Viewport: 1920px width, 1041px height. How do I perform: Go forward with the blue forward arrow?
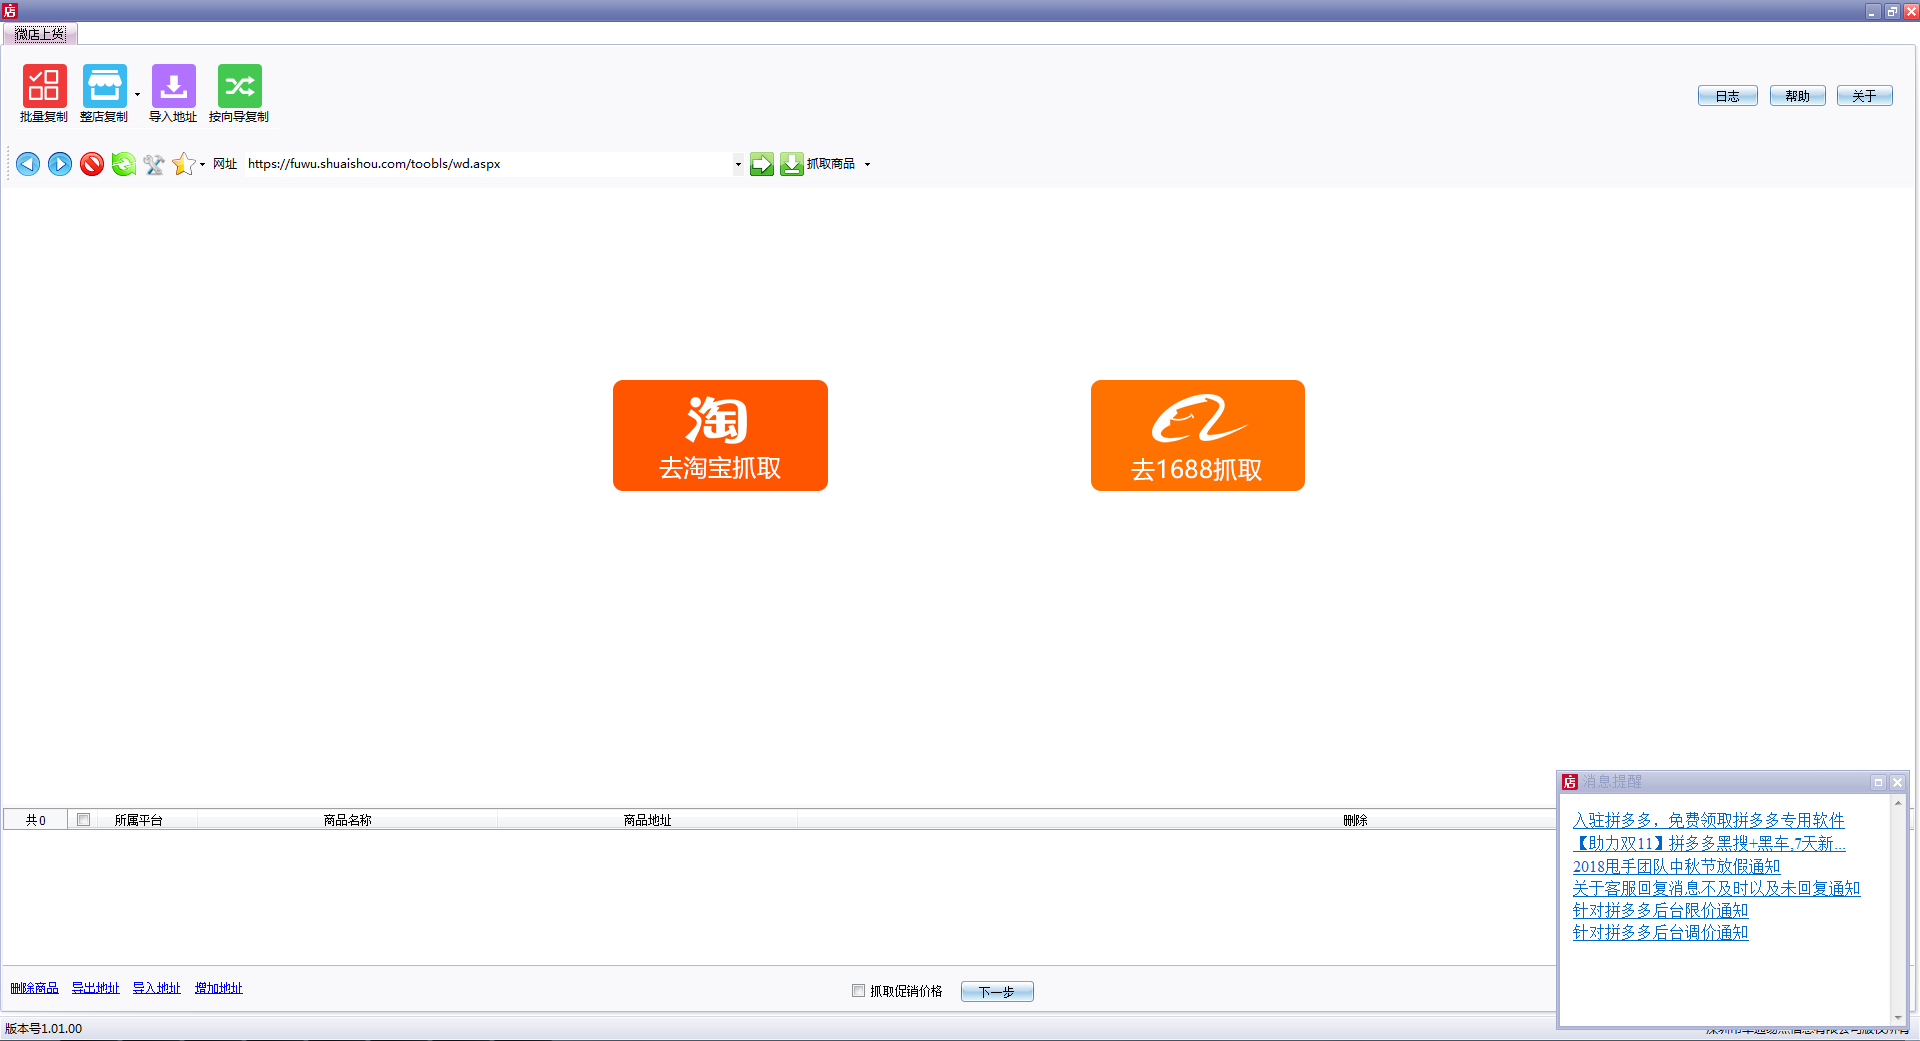60,164
